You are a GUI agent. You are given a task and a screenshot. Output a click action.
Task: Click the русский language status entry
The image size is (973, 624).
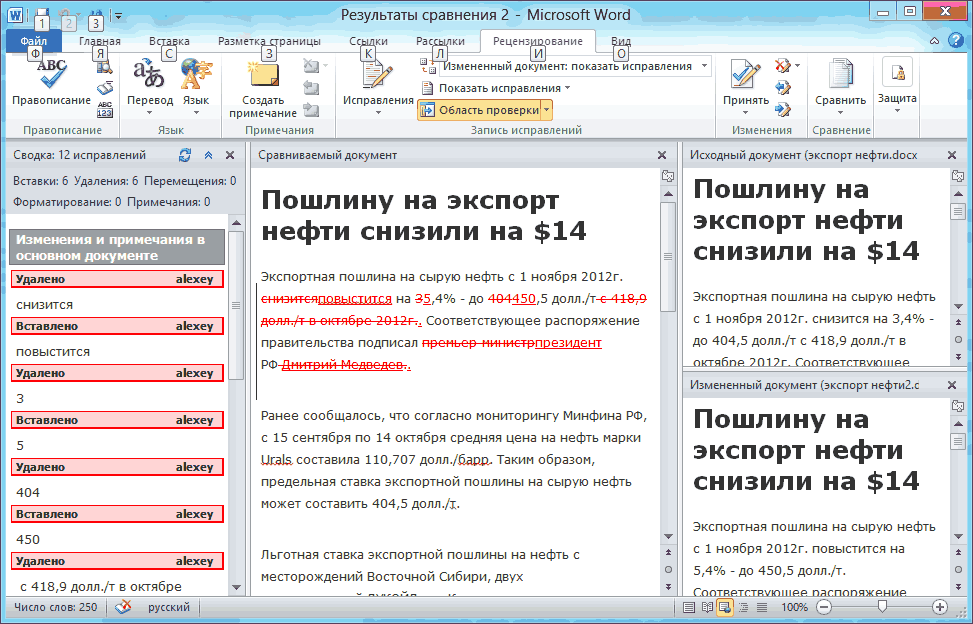click(169, 607)
